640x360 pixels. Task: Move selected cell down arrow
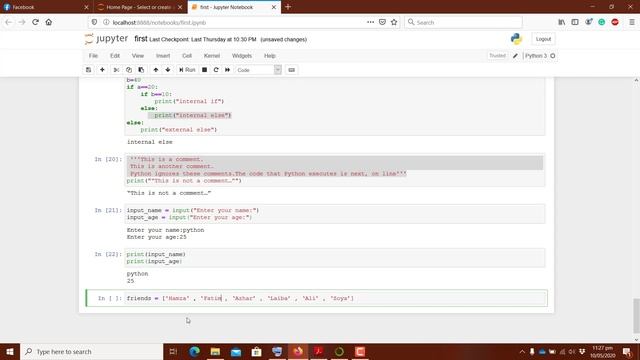168,70
